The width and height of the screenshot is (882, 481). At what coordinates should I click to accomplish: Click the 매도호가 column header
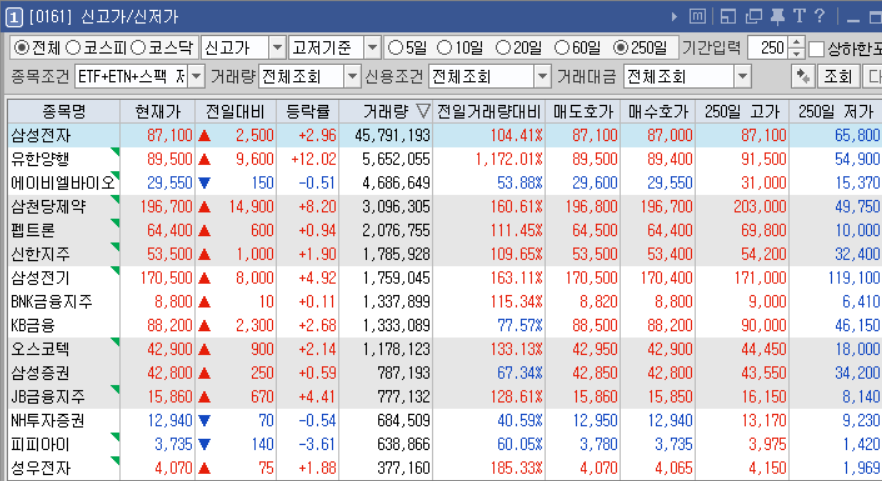pos(583,111)
